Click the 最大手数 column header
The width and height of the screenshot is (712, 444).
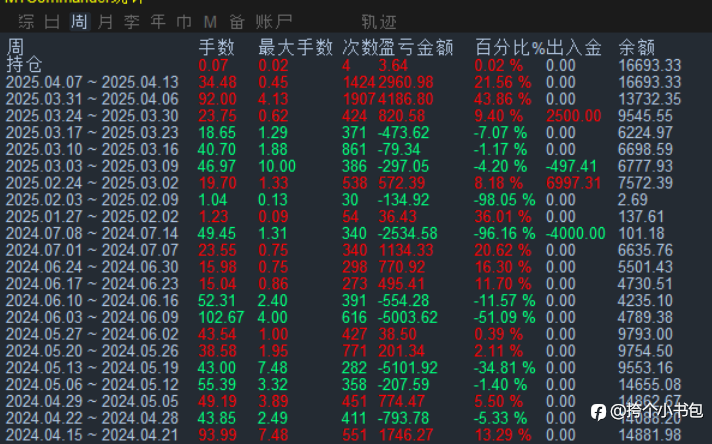(x=296, y=47)
